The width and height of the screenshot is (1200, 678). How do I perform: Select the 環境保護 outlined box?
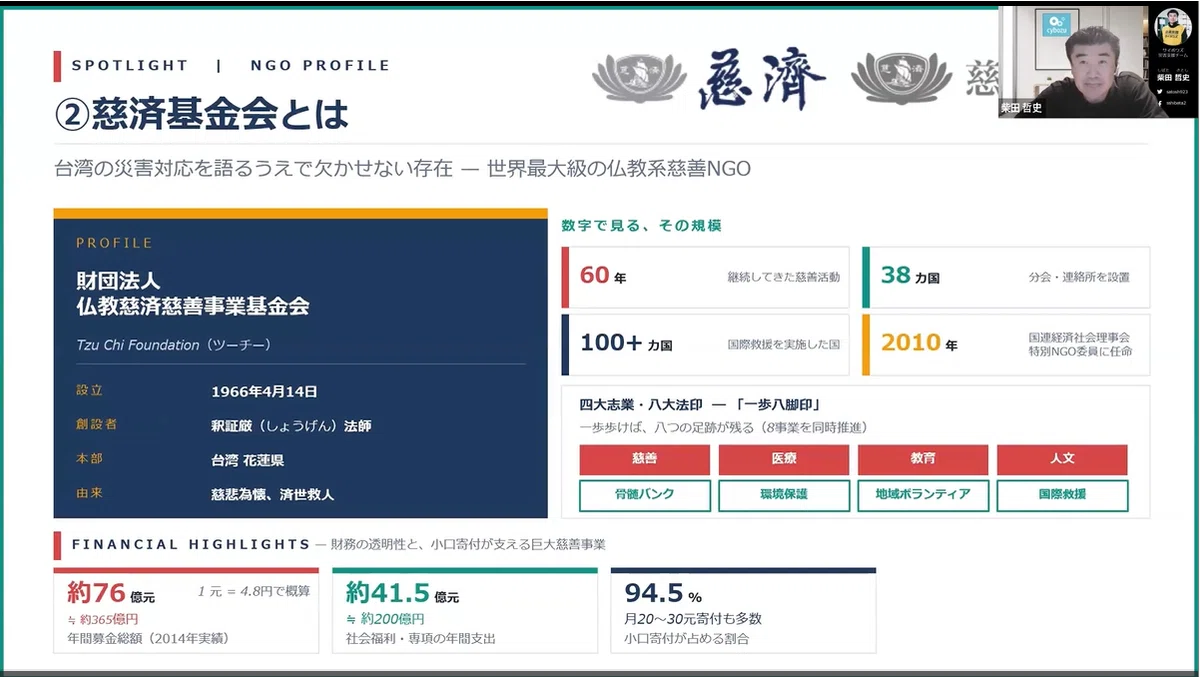tap(784, 495)
